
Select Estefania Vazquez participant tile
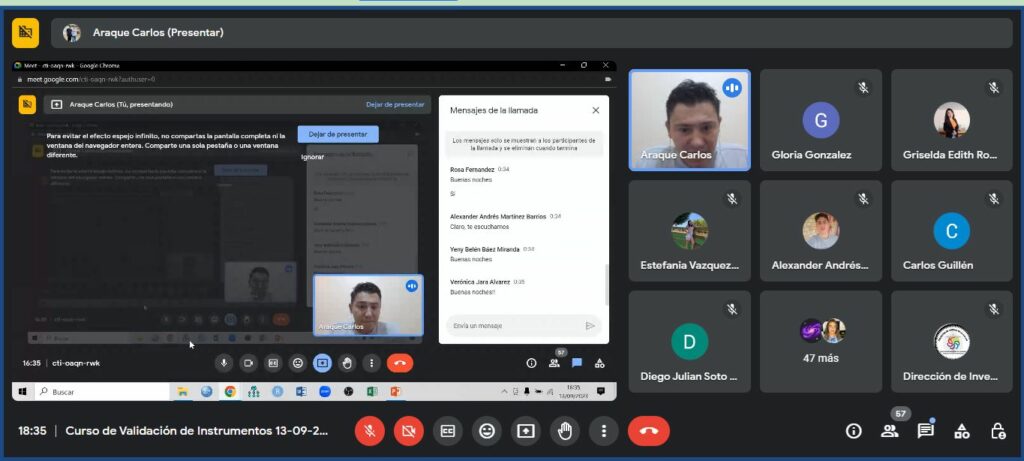(690, 231)
